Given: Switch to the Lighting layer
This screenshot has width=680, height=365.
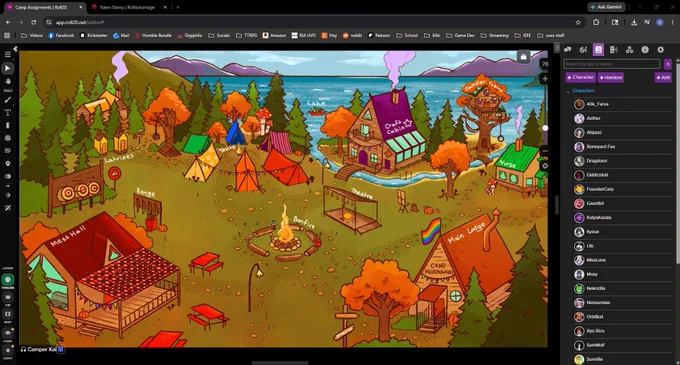Looking at the screenshot, I should pos(7,350).
